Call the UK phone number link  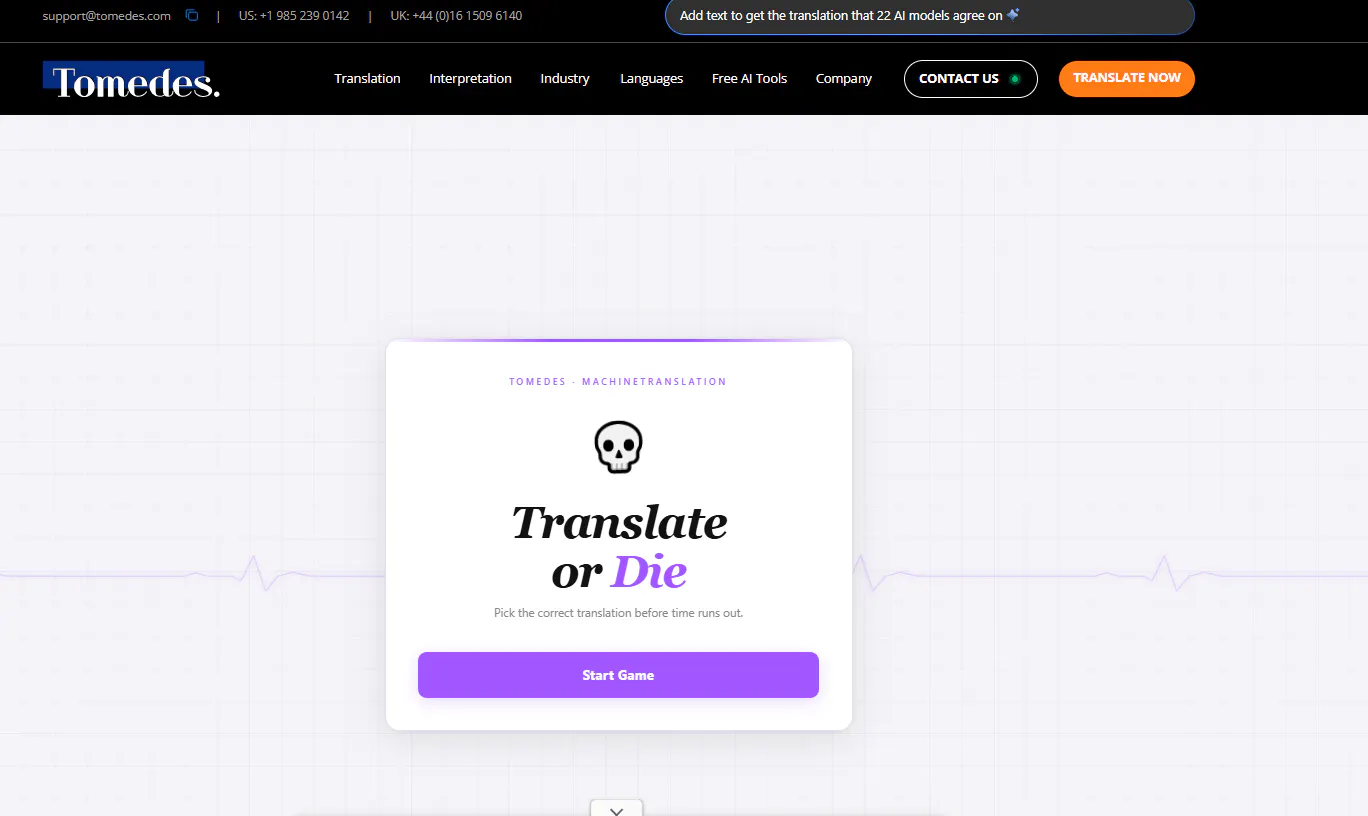(456, 16)
